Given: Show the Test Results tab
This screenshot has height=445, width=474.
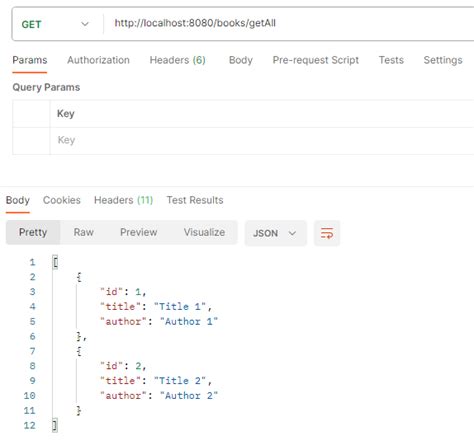Looking at the screenshot, I should pos(195,200).
